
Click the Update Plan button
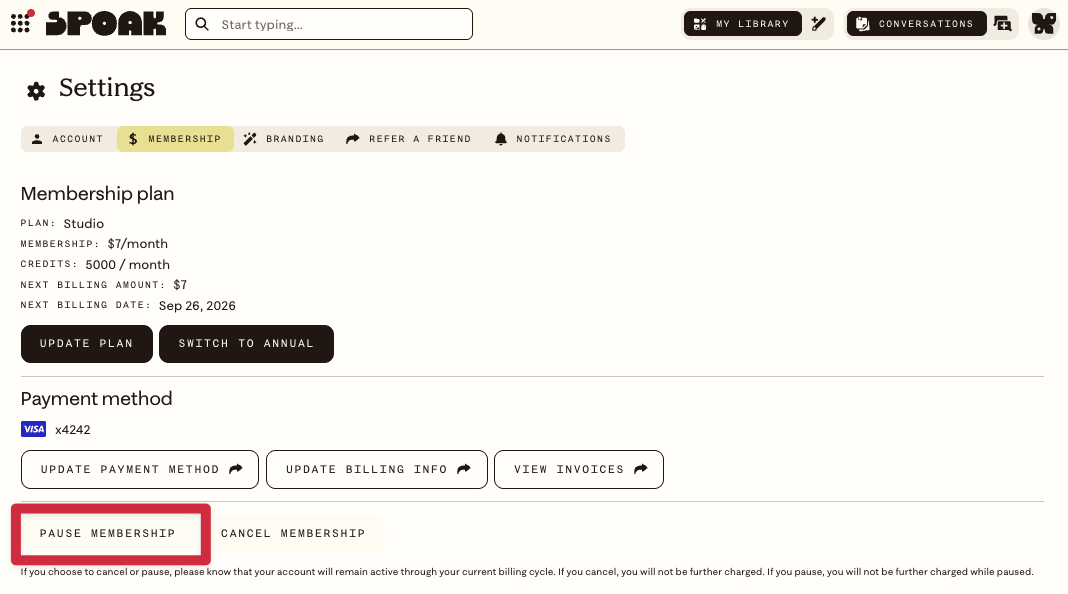click(87, 344)
